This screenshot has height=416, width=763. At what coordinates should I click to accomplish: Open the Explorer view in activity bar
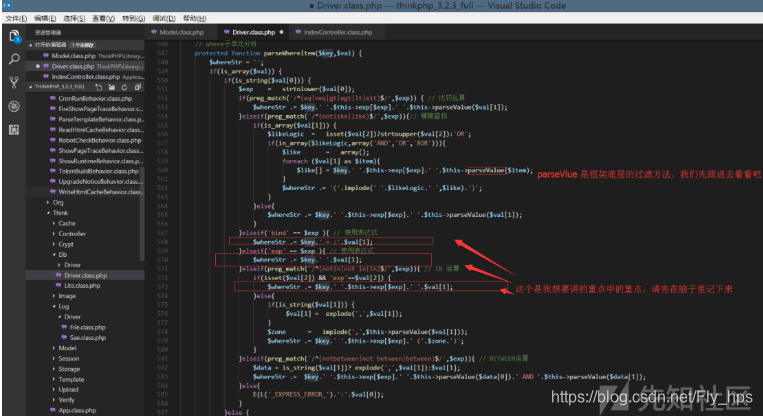pos(14,36)
